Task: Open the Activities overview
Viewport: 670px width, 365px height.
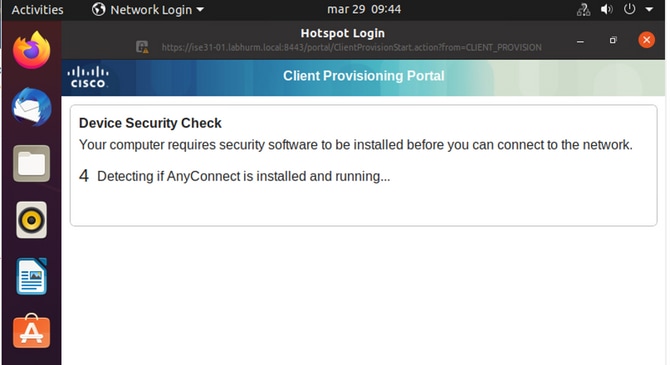Action: point(38,9)
